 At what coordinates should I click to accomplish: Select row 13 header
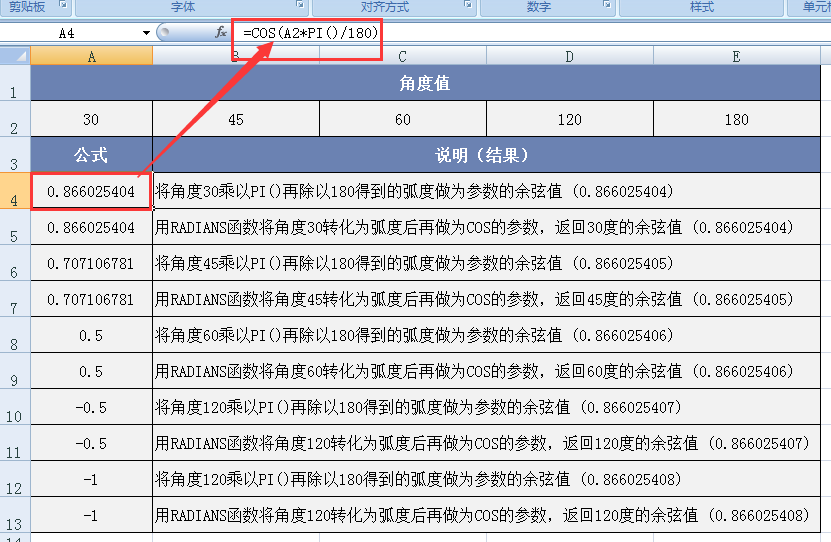15,516
